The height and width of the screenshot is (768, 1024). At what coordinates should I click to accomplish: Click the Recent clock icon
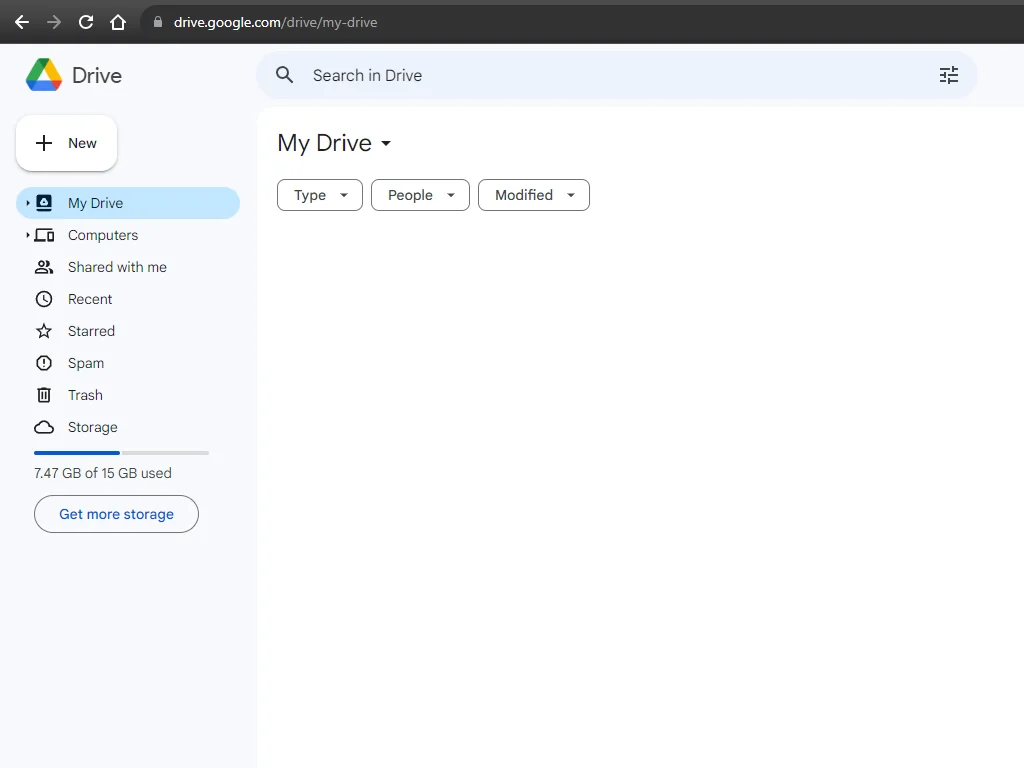[44, 299]
